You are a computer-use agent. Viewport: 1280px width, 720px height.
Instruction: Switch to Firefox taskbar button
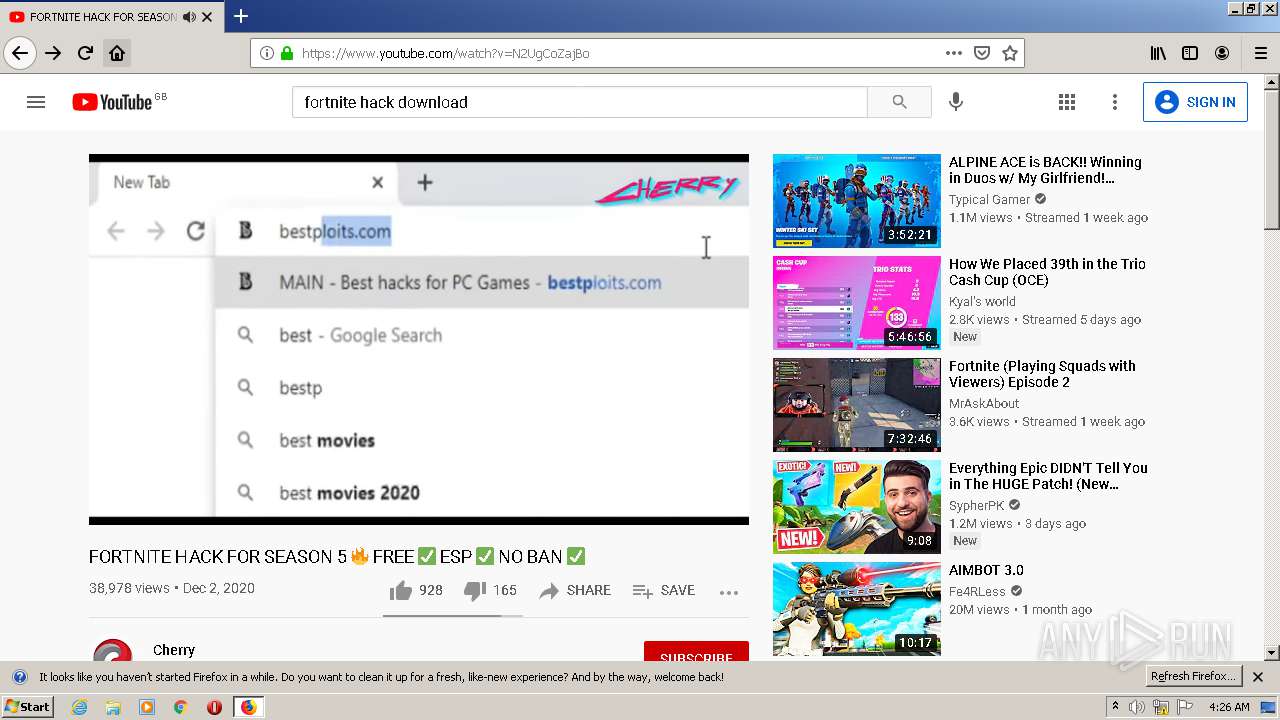click(x=248, y=707)
